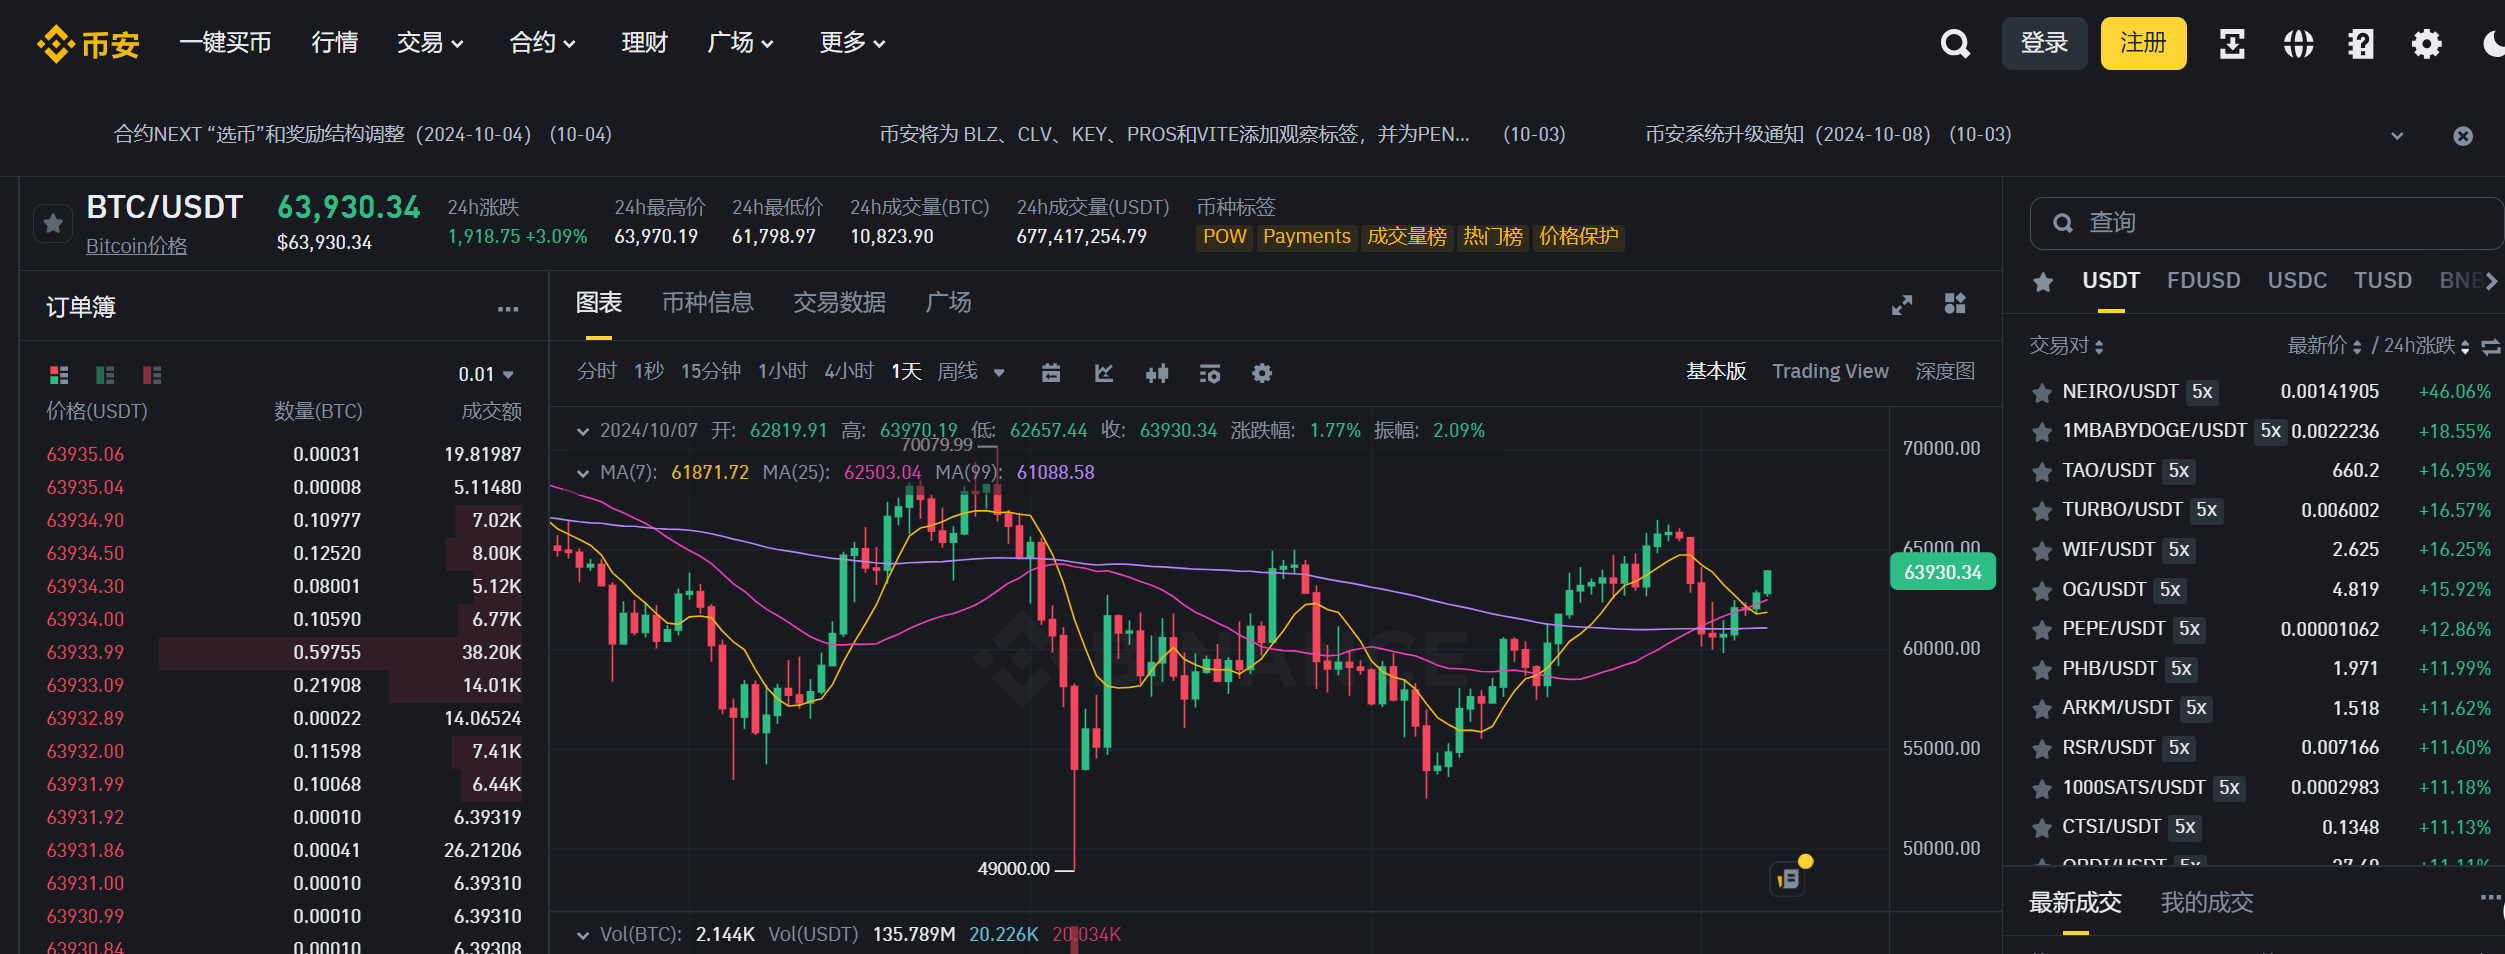
Task: Collapse the MA indicator row chevron
Action: click(x=583, y=473)
